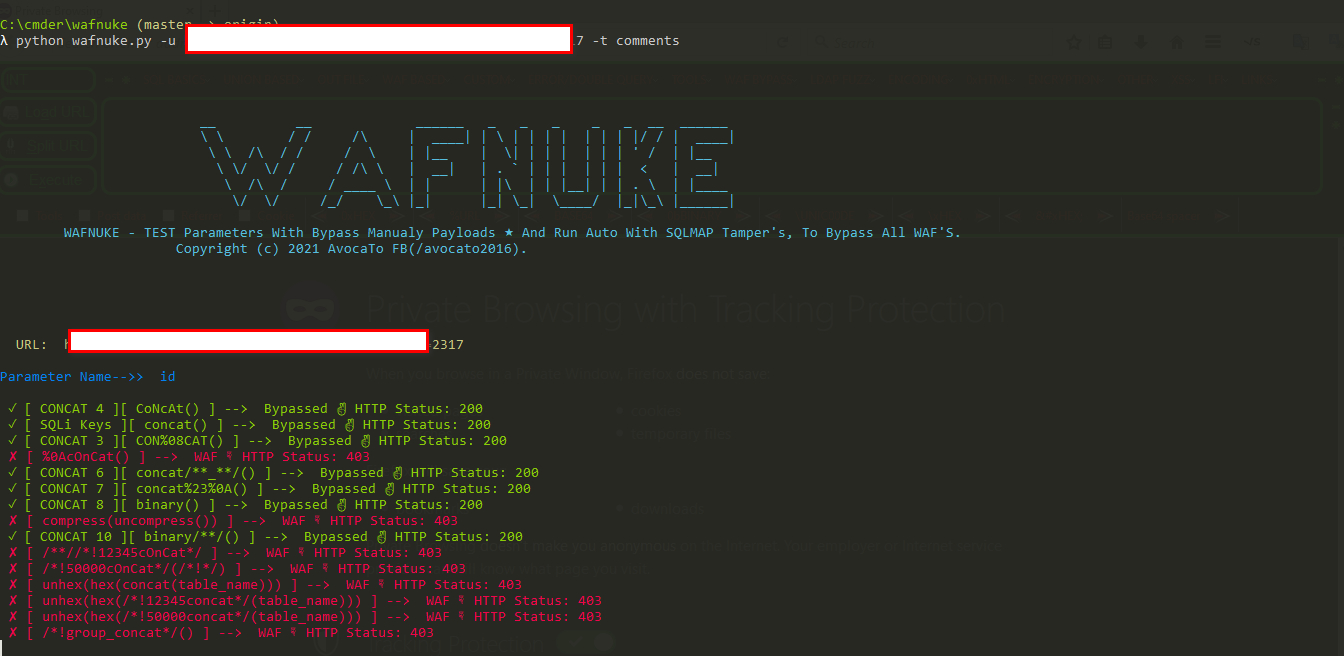The image size is (1344, 656).
Task: Click the CONCAT 4 CoNcAt() bypassed result
Action: click(x=245, y=409)
